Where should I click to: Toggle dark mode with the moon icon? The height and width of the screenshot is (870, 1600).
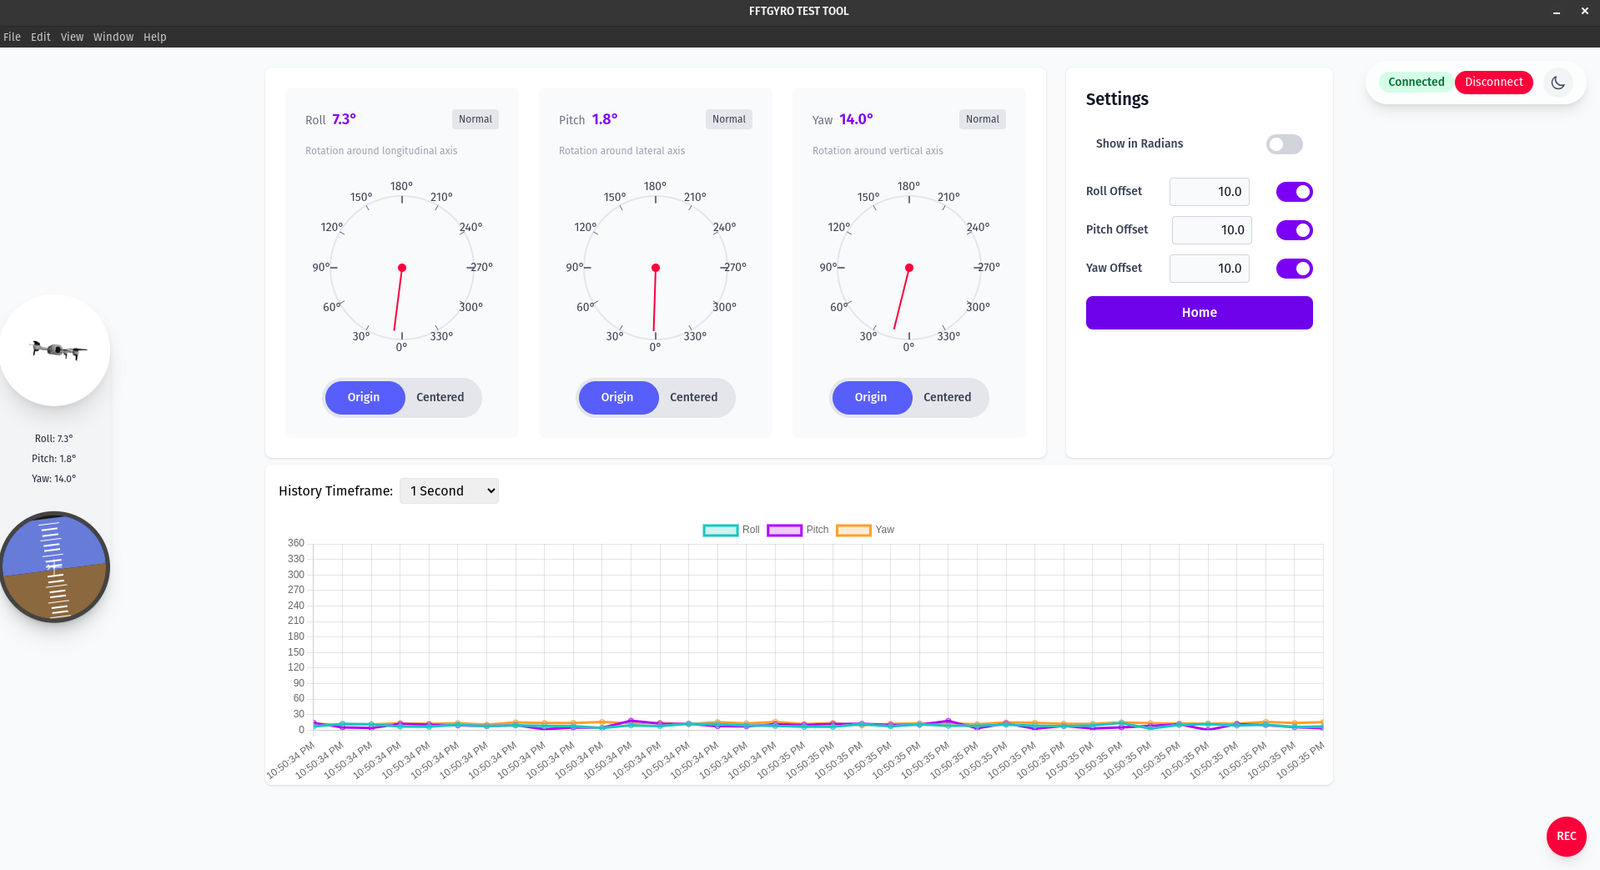(x=1557, y=83)
